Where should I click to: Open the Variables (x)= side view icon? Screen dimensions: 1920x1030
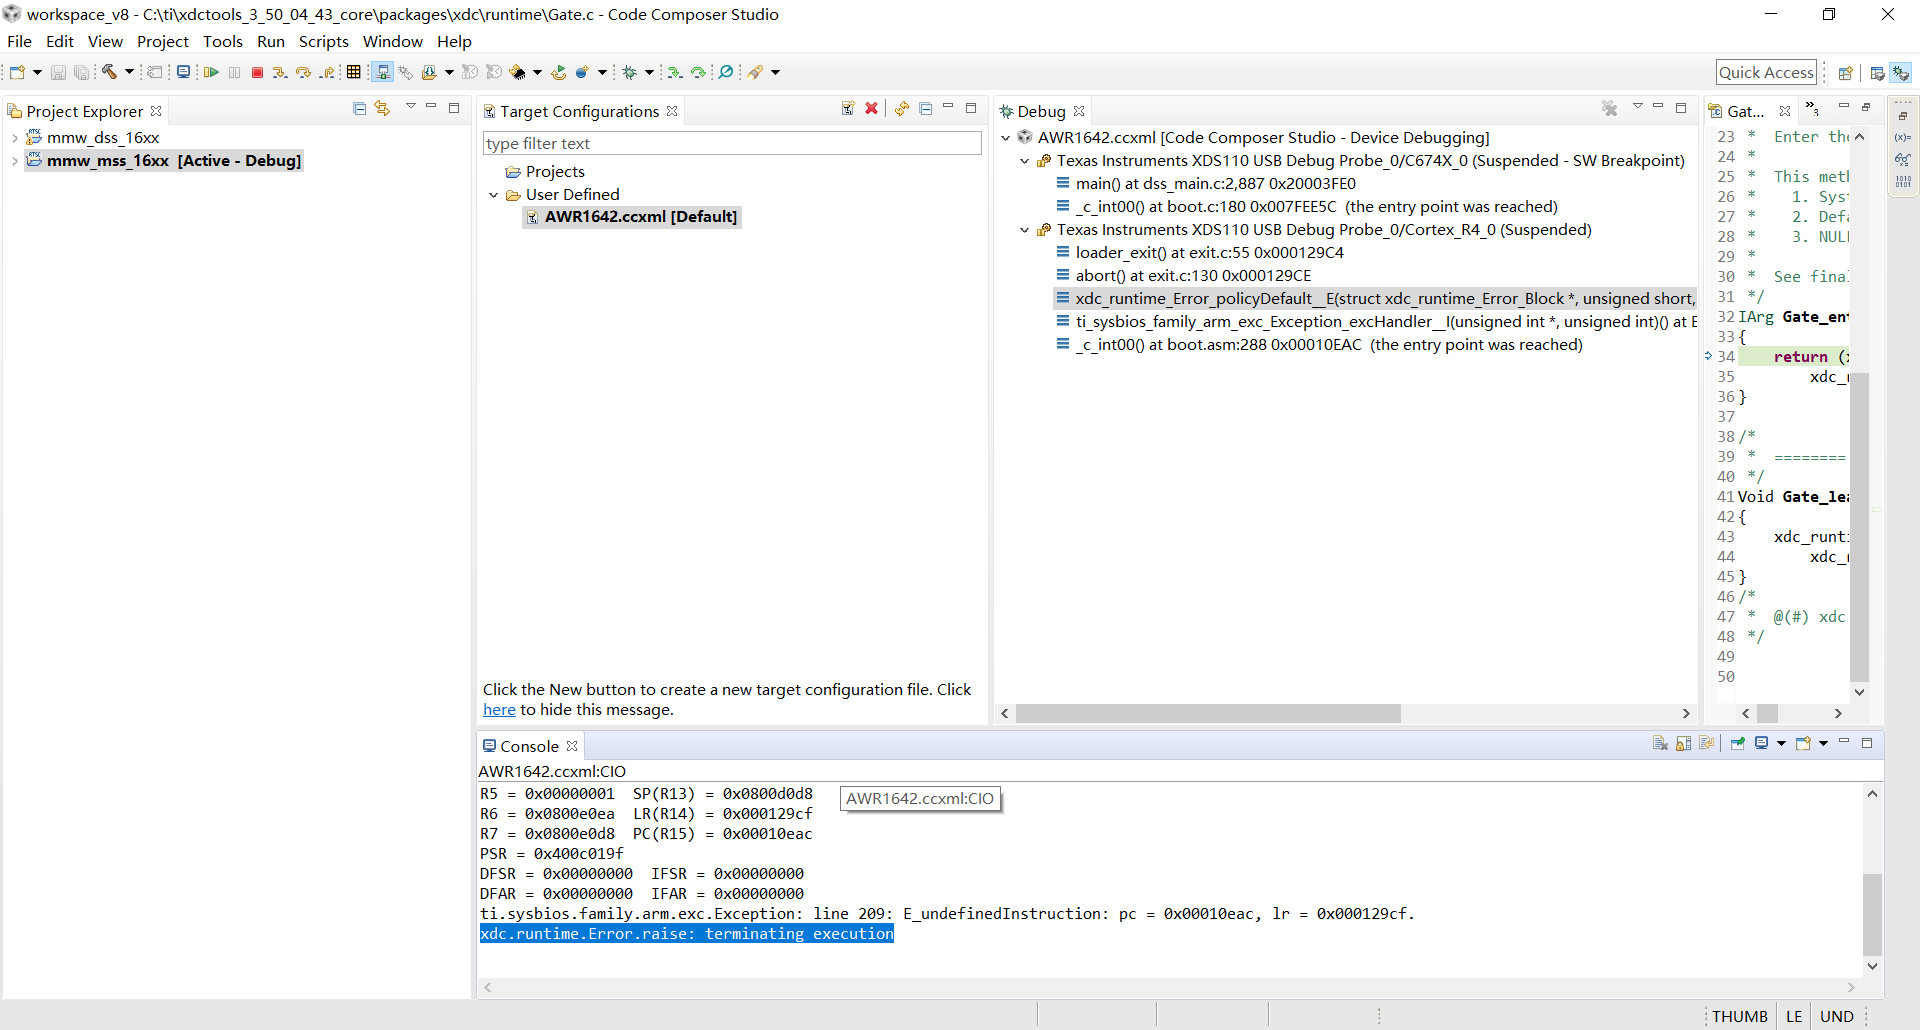pyautogui.click(x=1903, y=138)
